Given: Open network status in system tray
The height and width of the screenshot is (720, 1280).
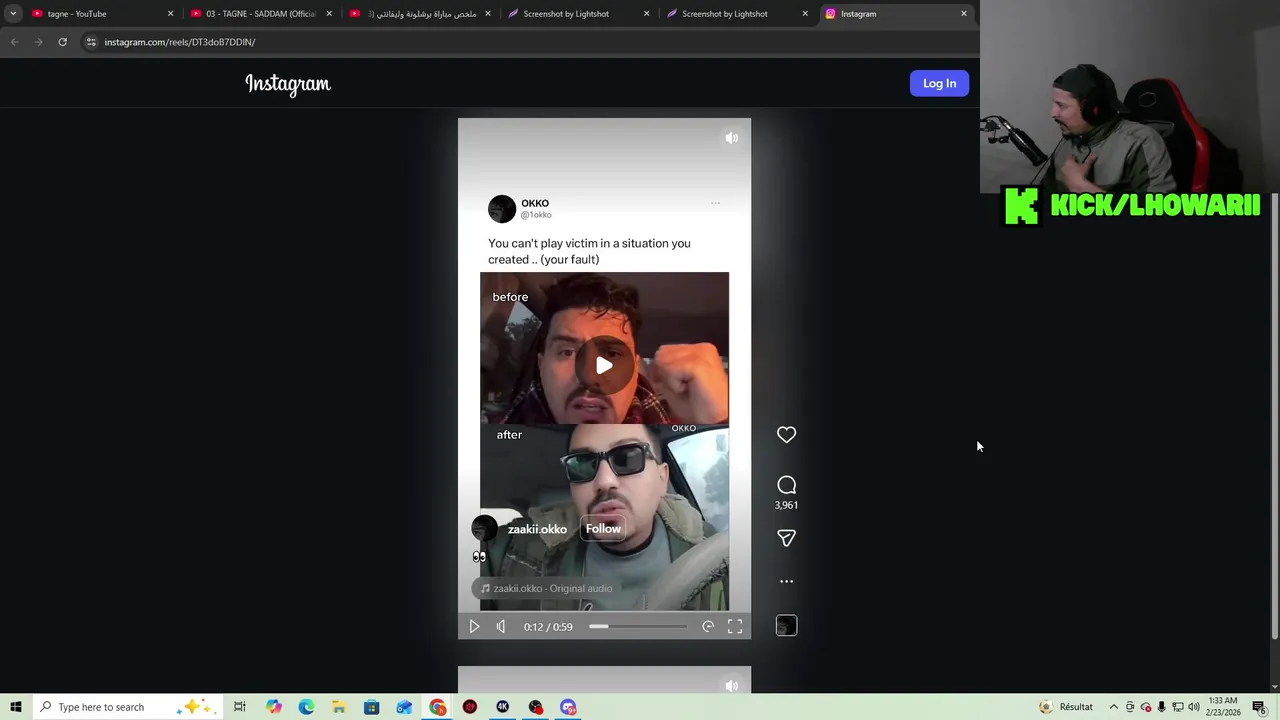Looking at the screenshot, I should [x=1177, y=707].
